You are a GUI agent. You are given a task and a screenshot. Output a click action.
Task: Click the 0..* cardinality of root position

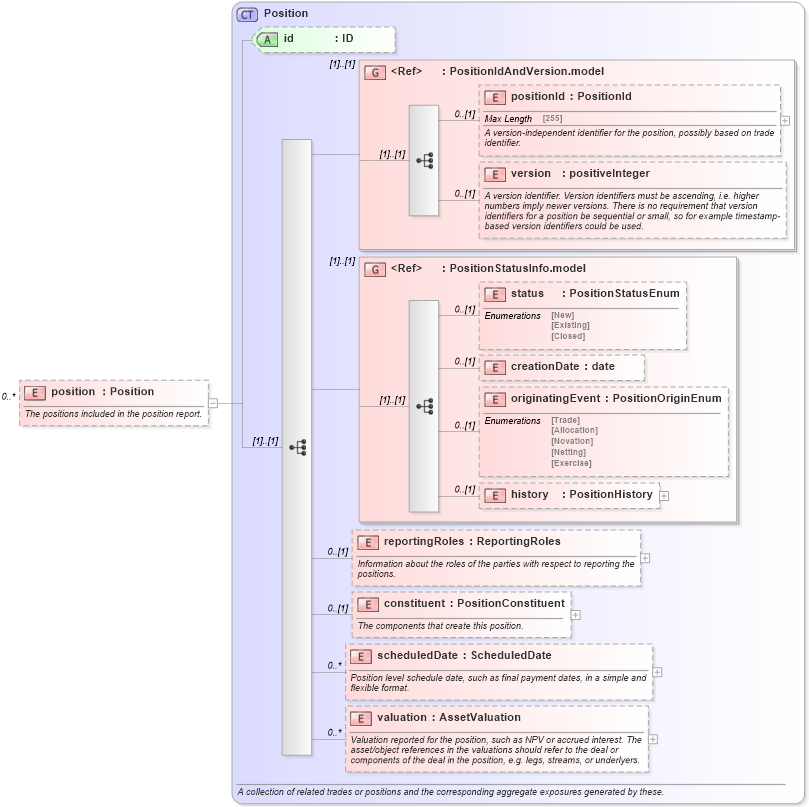coord(9,396)
